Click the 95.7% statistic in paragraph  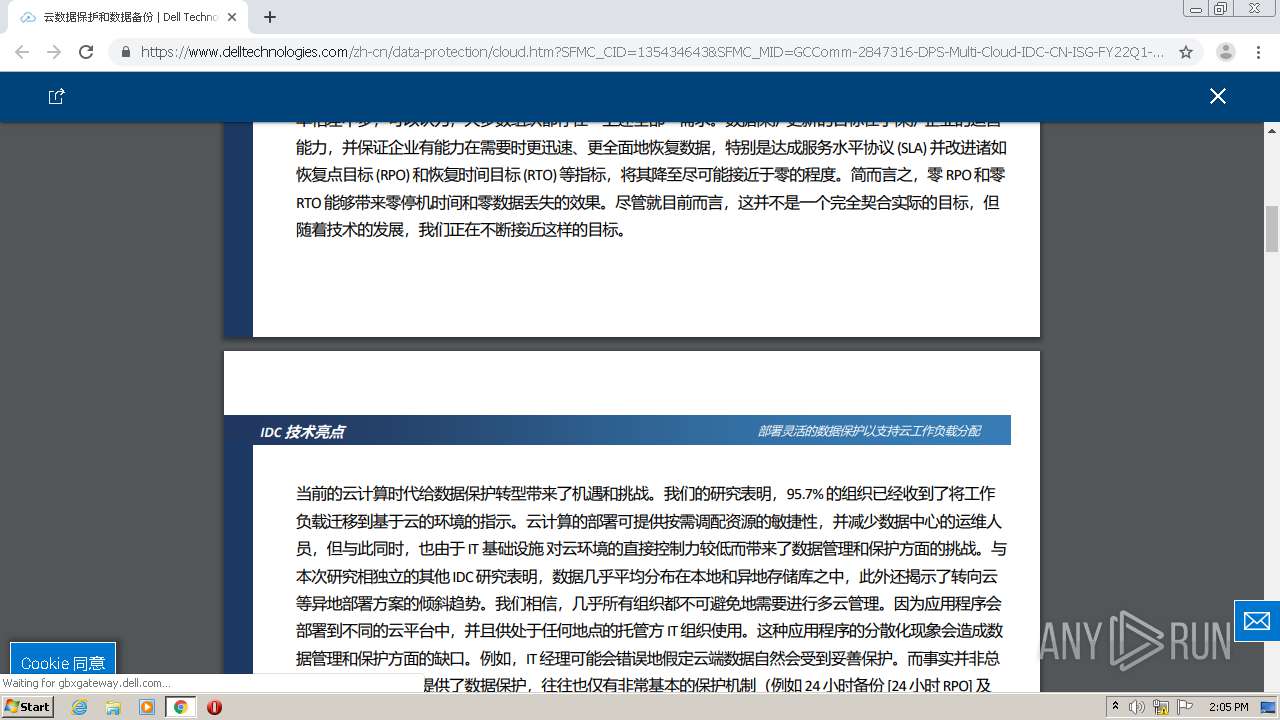point(804,494)
